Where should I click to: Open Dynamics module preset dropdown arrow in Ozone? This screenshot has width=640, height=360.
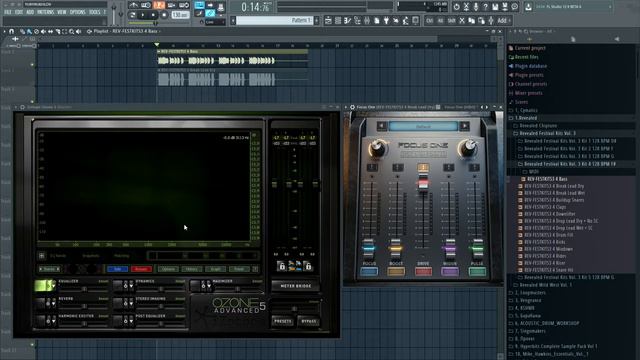[x=131, y=286]
